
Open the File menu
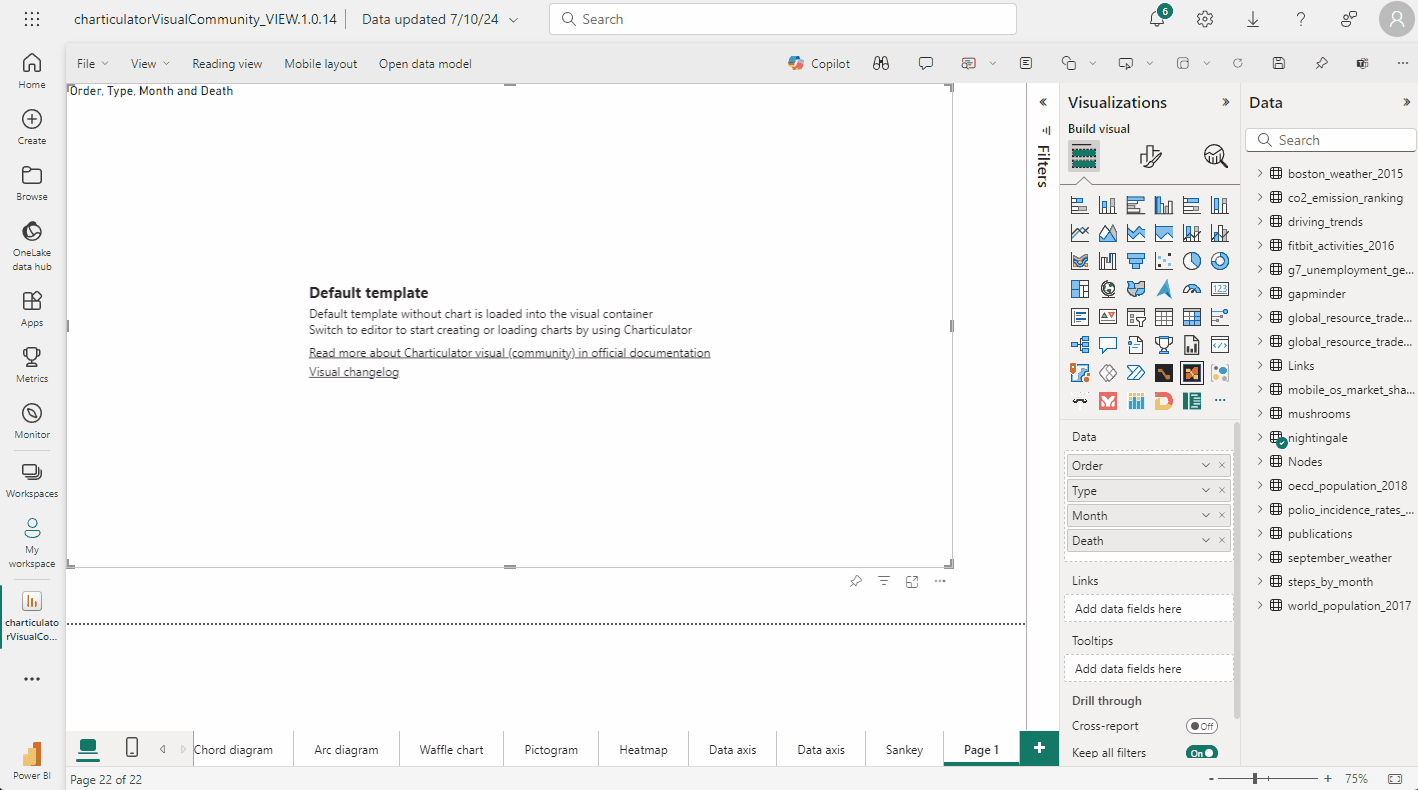click(x=92, y=63)
